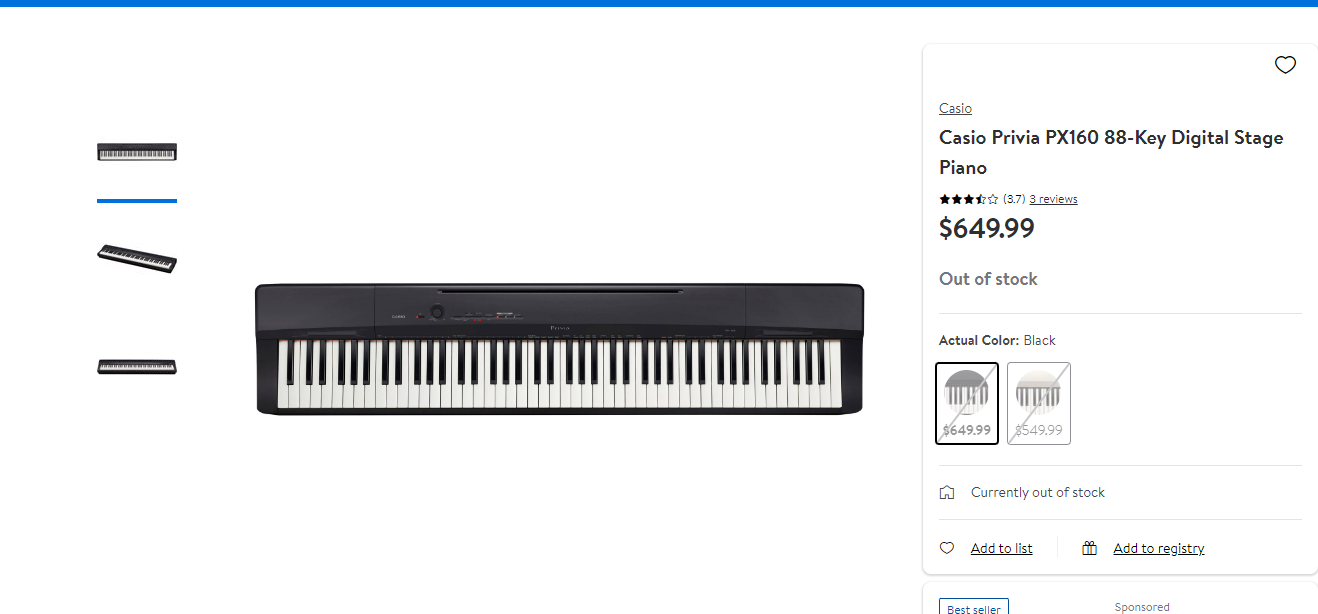The width and height of the screenshot is (1318, 614).
Task: Select the Black color swatch priced $649.99
Action: (967, 403)
